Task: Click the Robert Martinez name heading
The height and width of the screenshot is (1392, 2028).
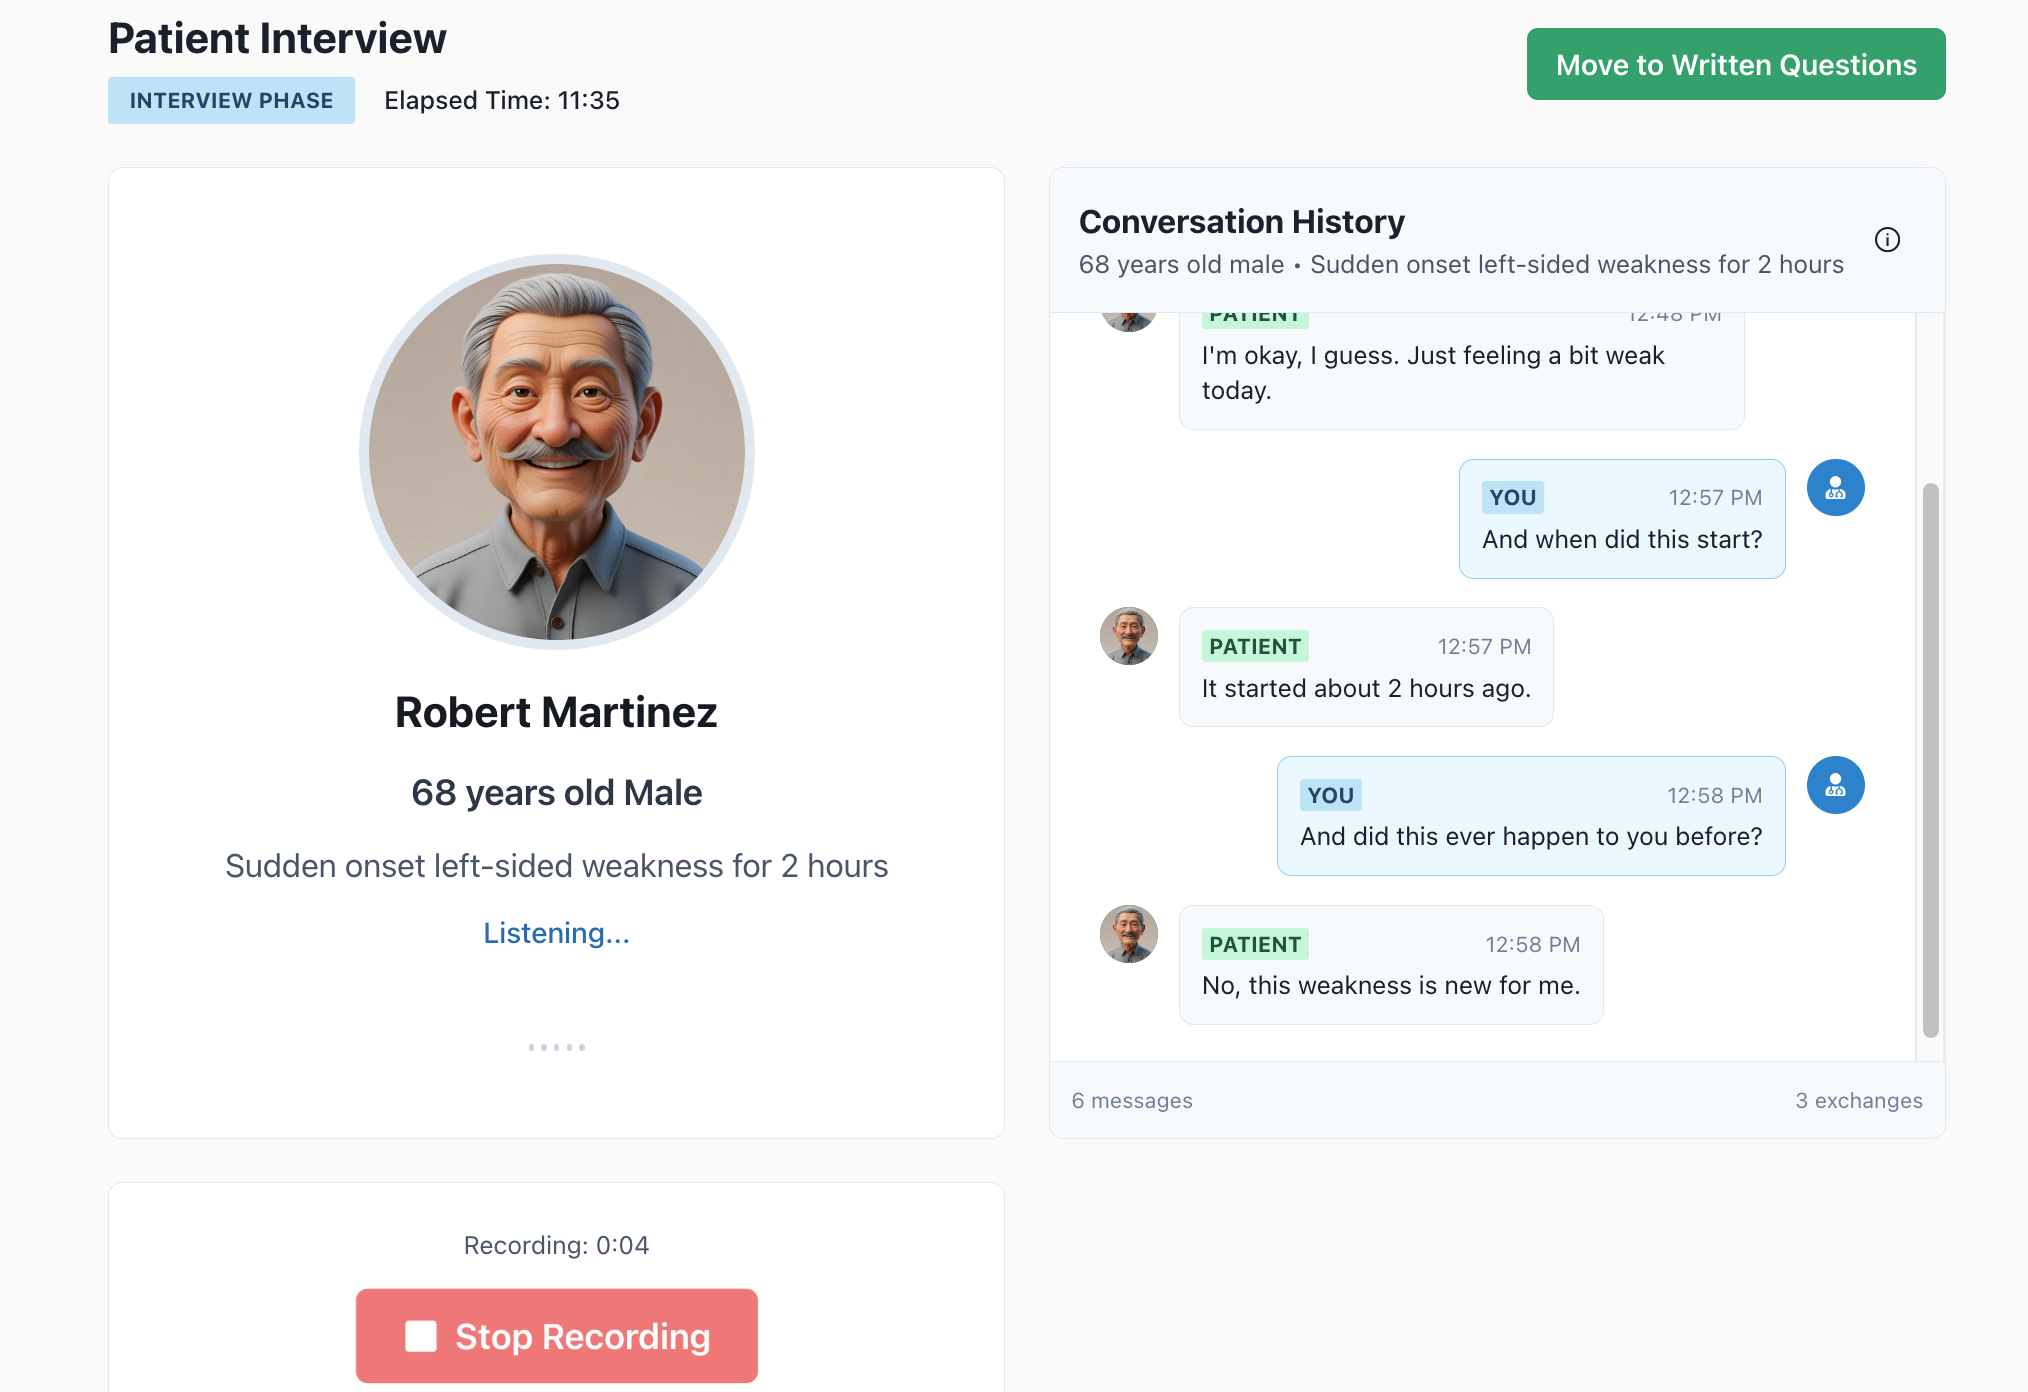Action: pyautogui.click(x=556, y=712)
